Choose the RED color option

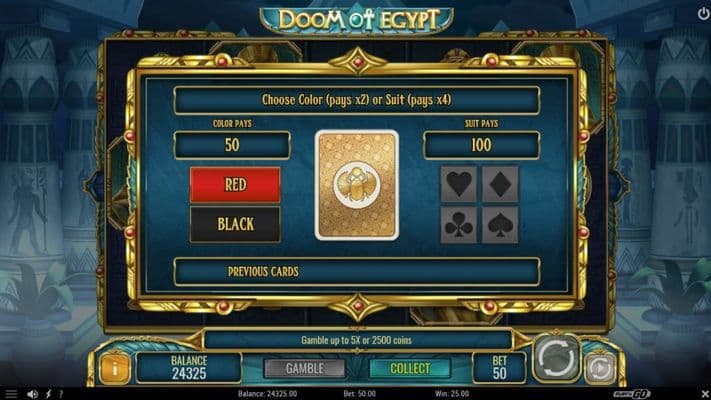click(235, 184)
